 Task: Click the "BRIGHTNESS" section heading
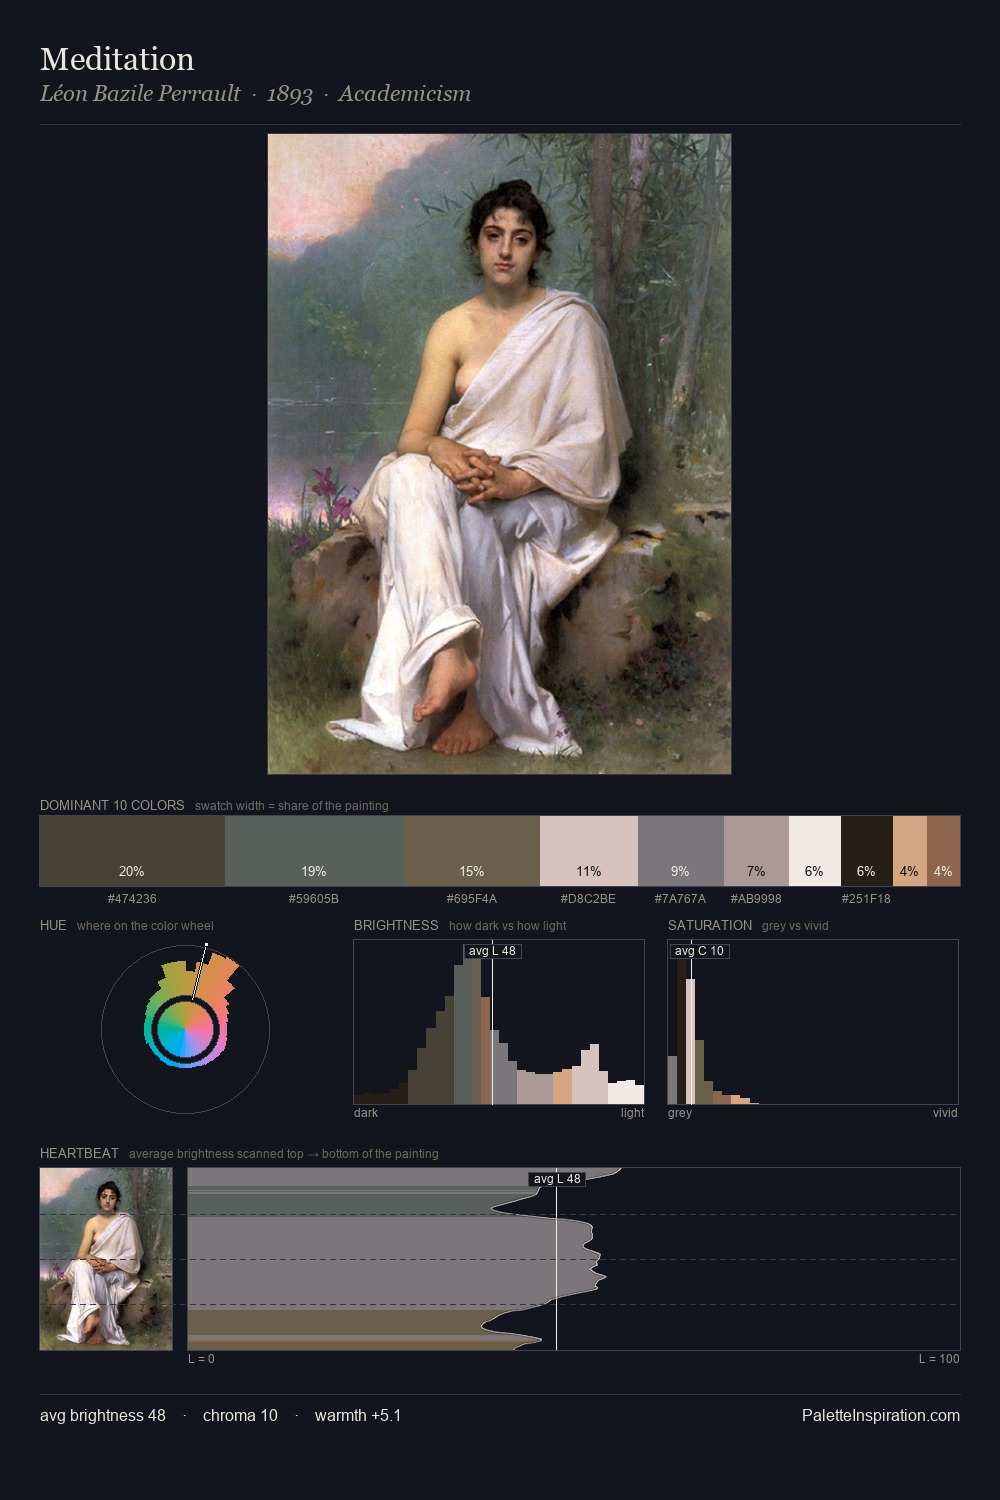(396, 925)
